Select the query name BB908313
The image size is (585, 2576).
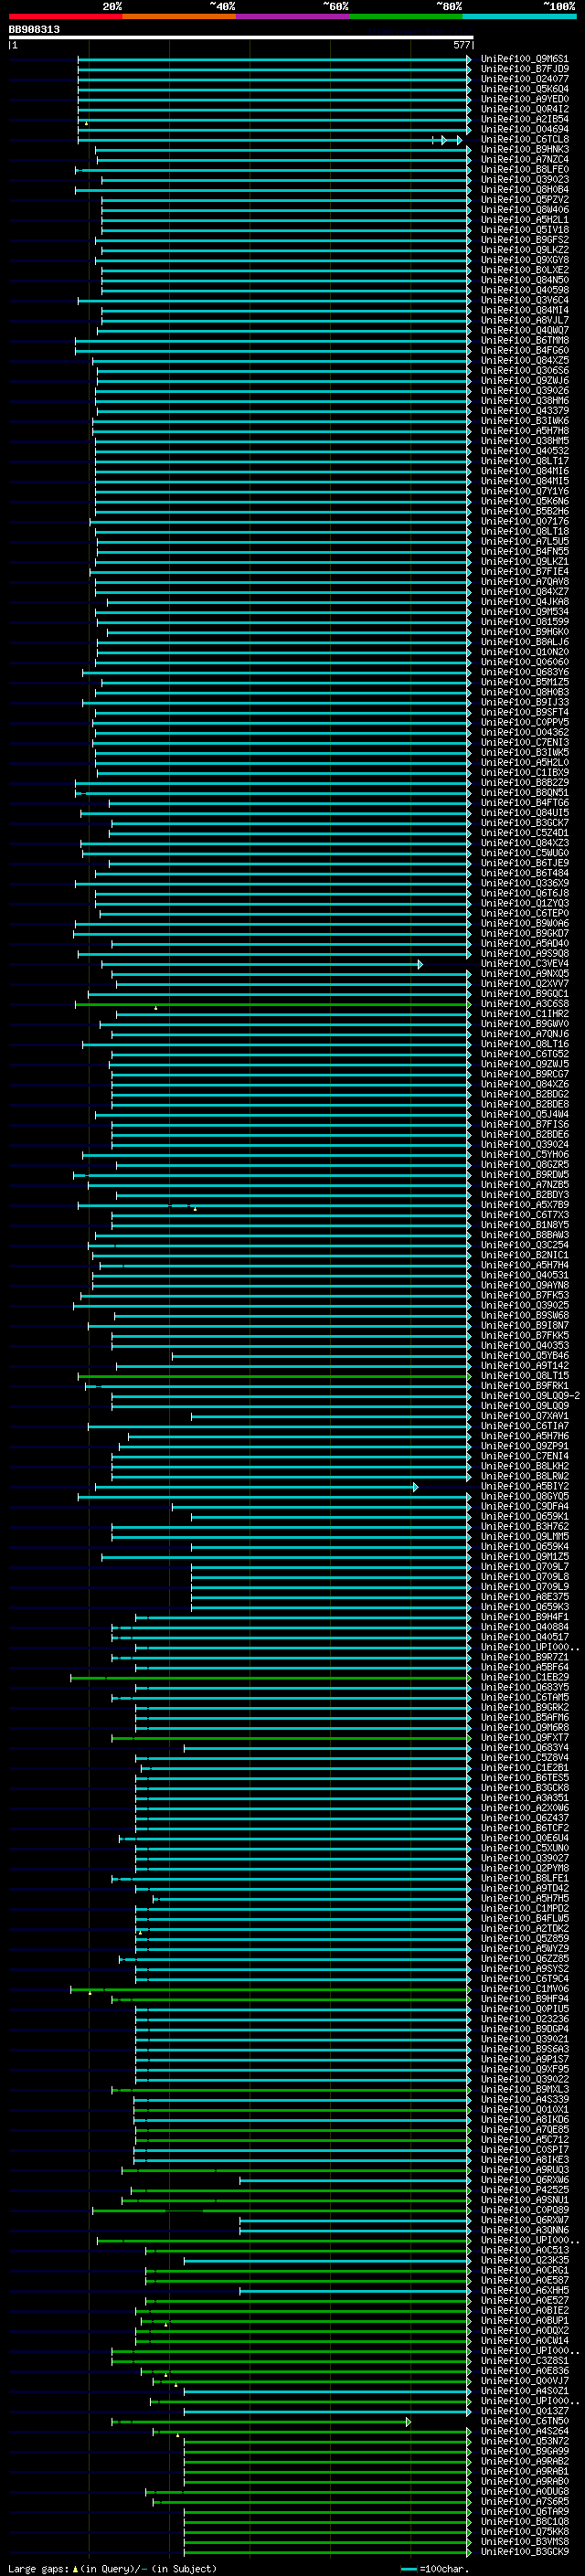[x=34, y=30]
